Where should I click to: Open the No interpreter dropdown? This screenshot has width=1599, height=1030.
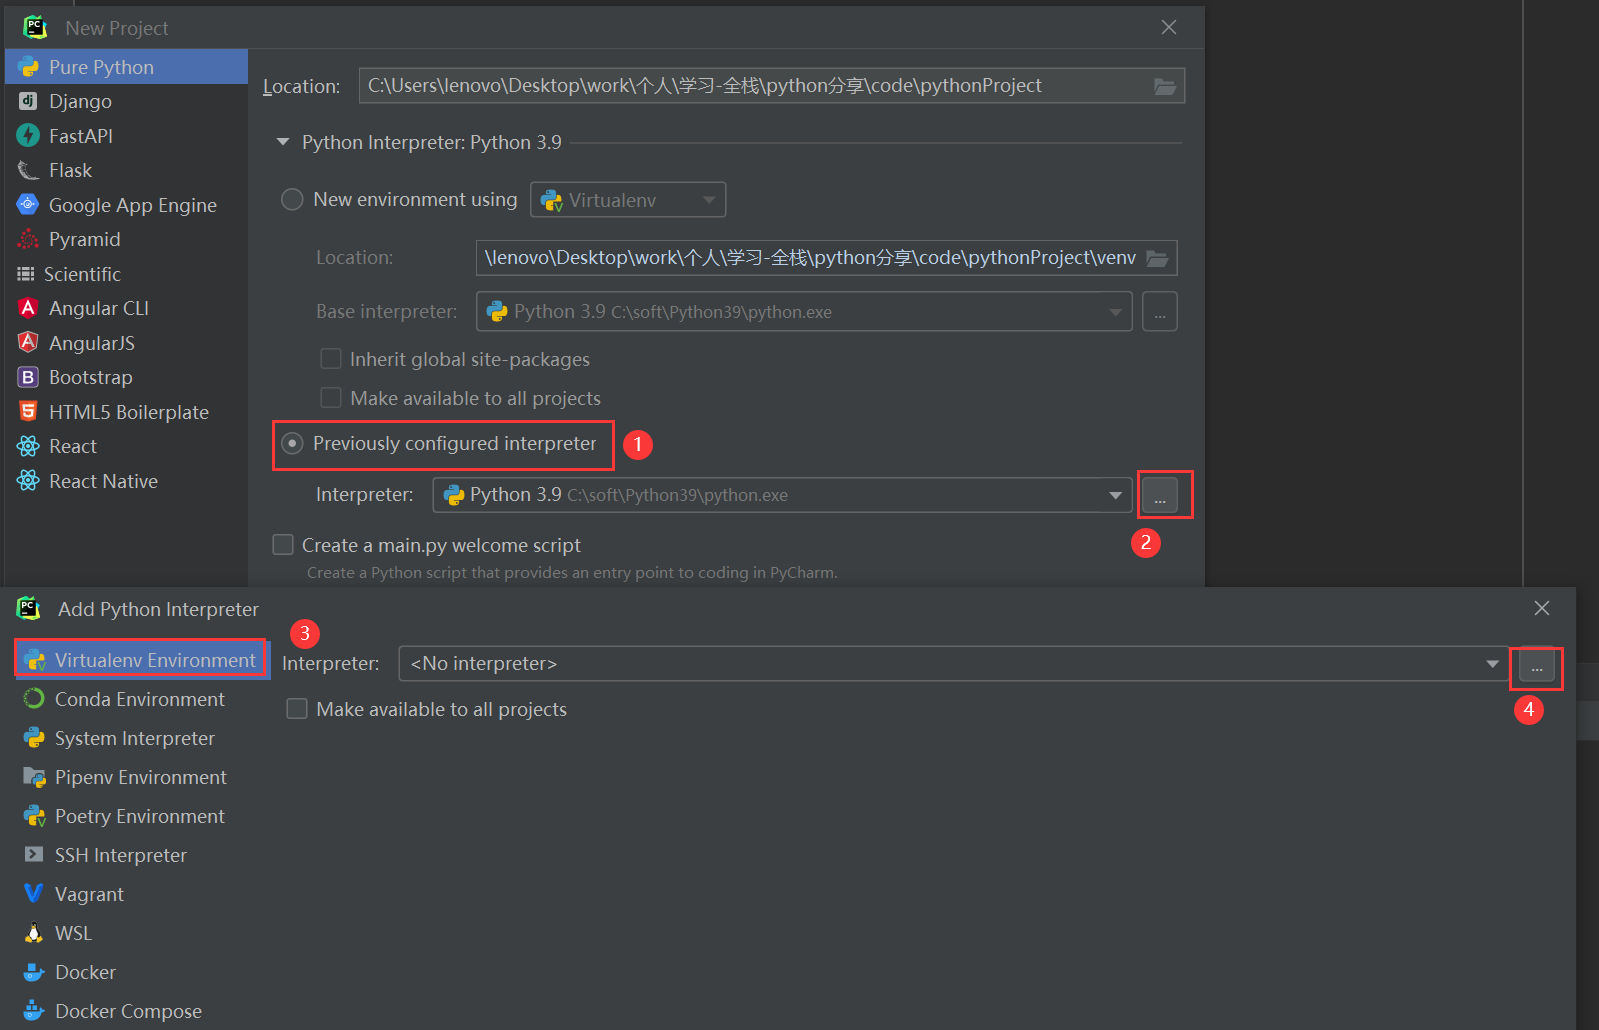pos(953,664)
